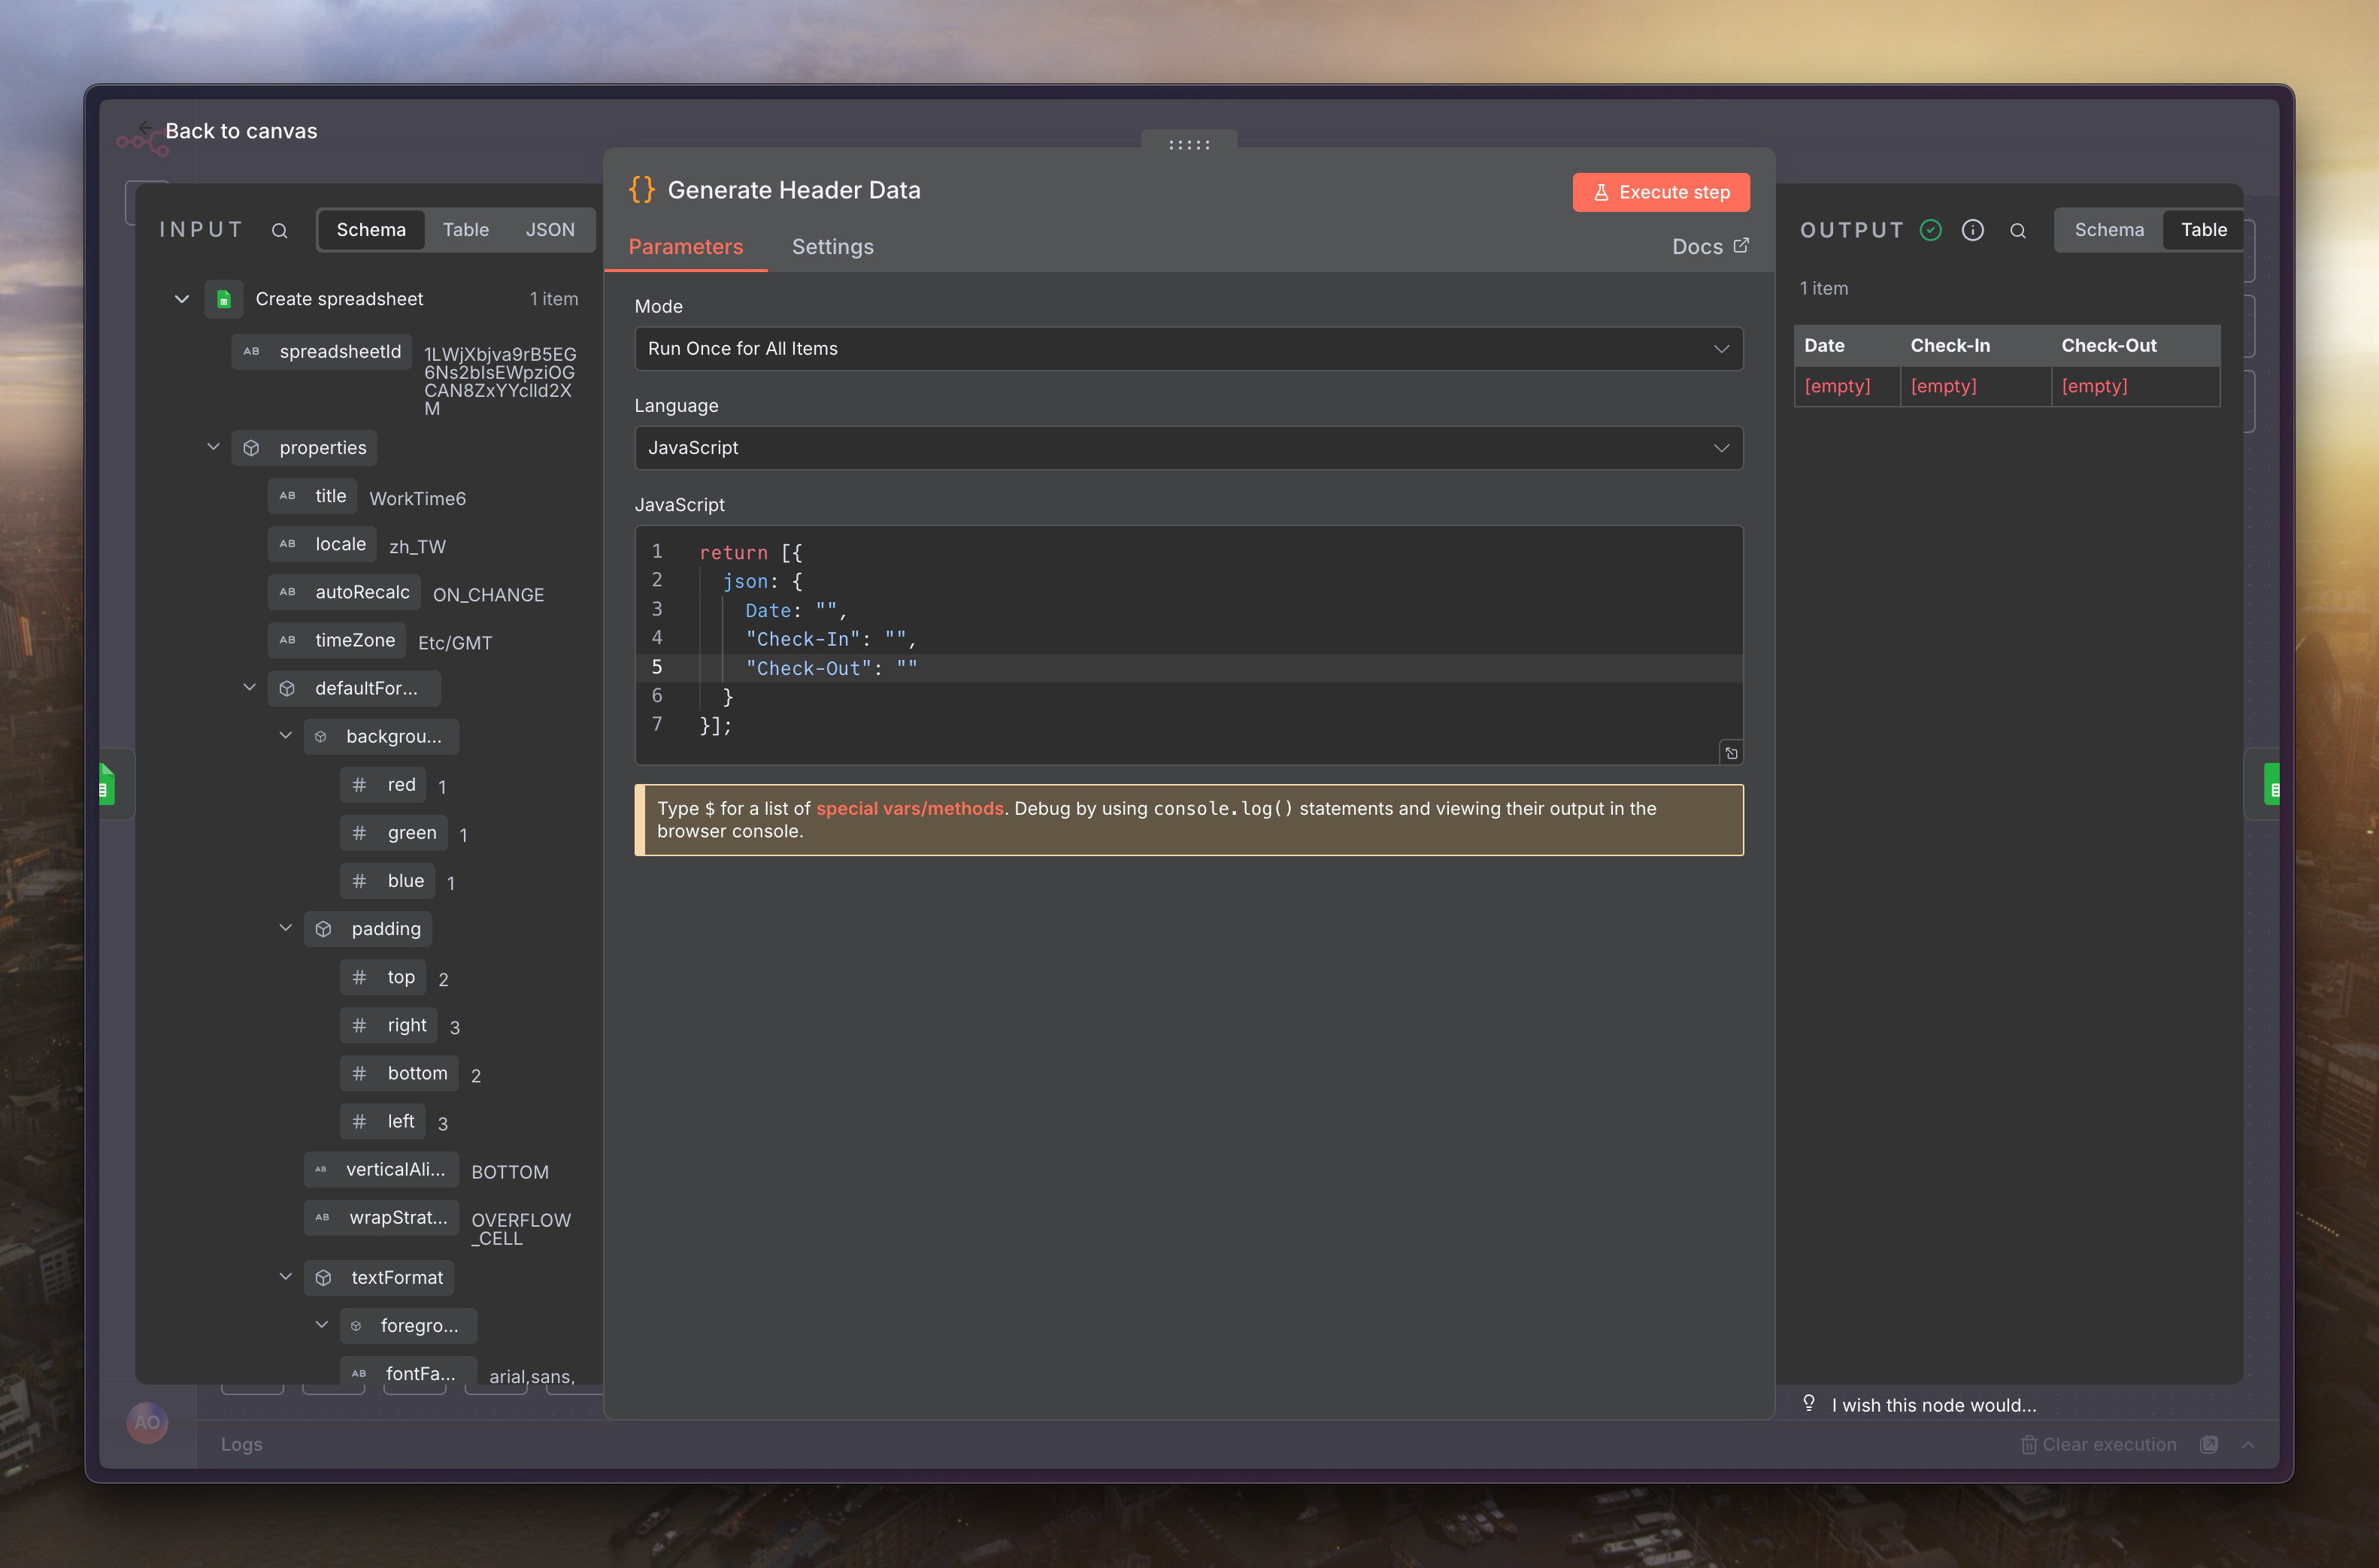Click the Execute step button
Image resolution: width=2379 pixels, height=1568 pixels.
[1660, 192]
